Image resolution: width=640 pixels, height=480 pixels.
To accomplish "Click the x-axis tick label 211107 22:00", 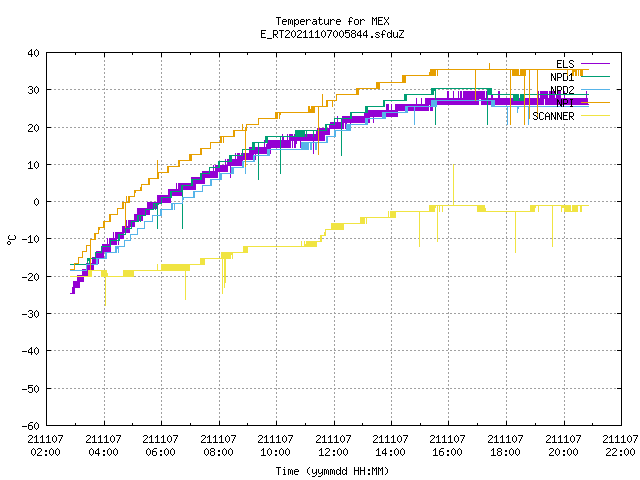I will 620,446.
